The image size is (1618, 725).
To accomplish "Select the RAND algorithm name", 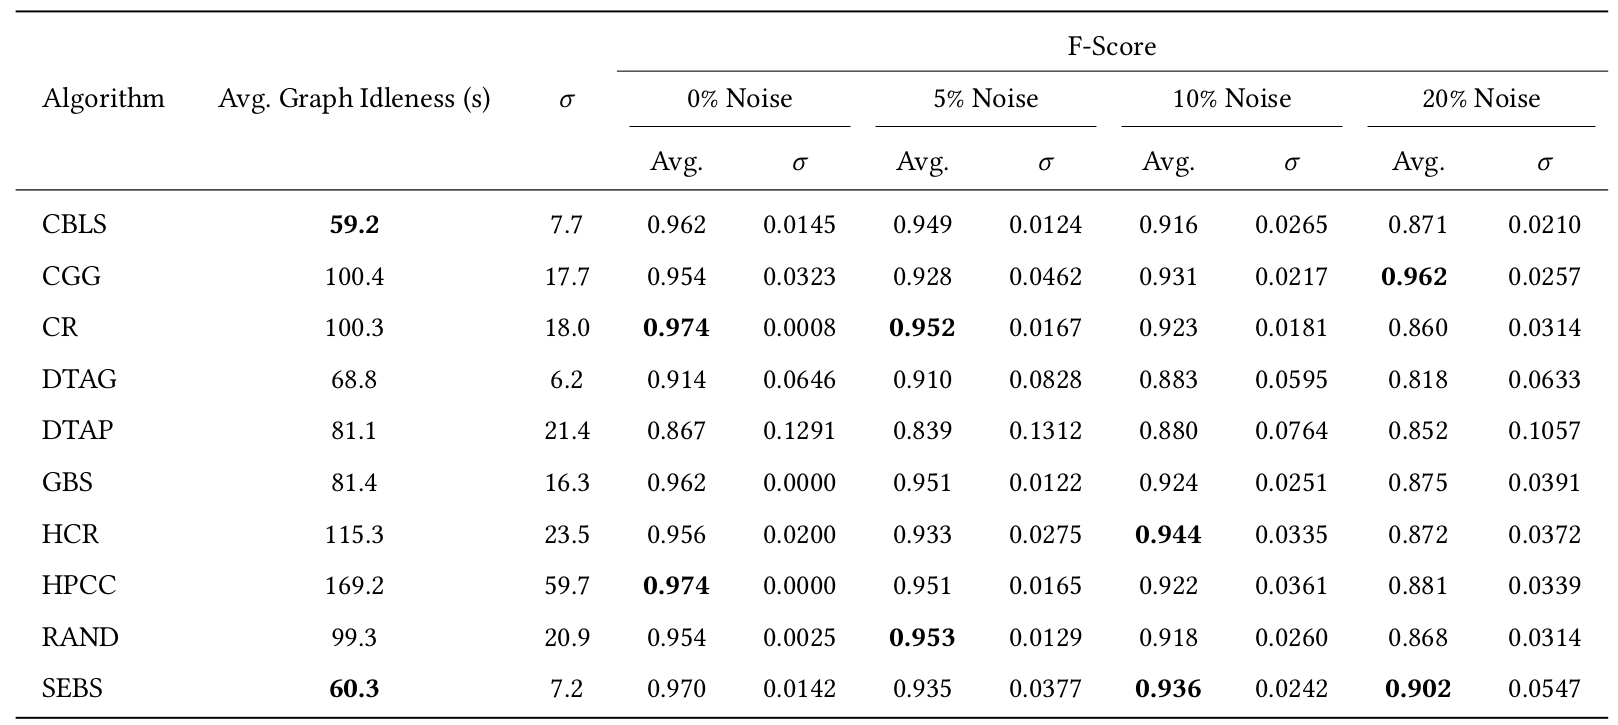I will pyautogui.click(x=80, y=637).
